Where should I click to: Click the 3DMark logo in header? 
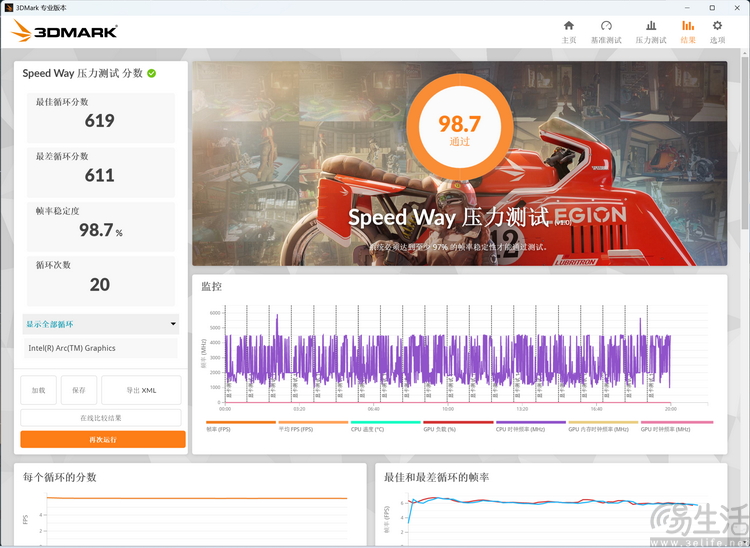click(64, 31)
